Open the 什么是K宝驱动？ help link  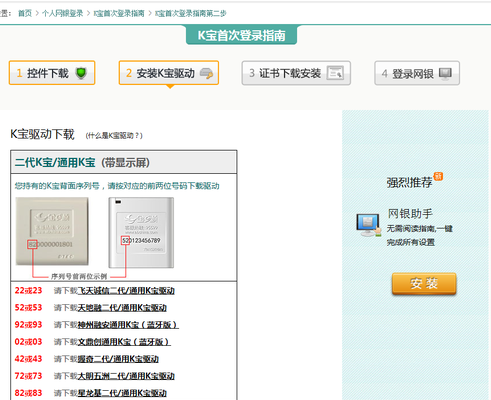(x=114, y=135)
